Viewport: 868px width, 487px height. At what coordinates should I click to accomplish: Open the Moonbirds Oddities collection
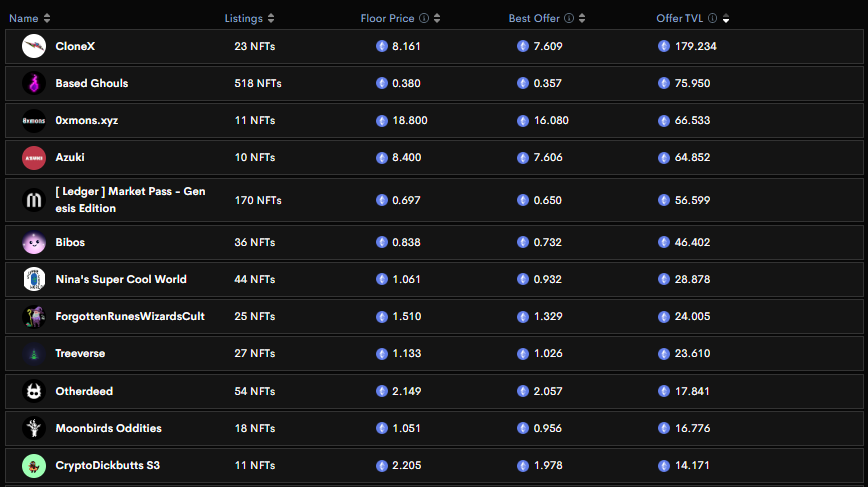[x=108, y=428]
